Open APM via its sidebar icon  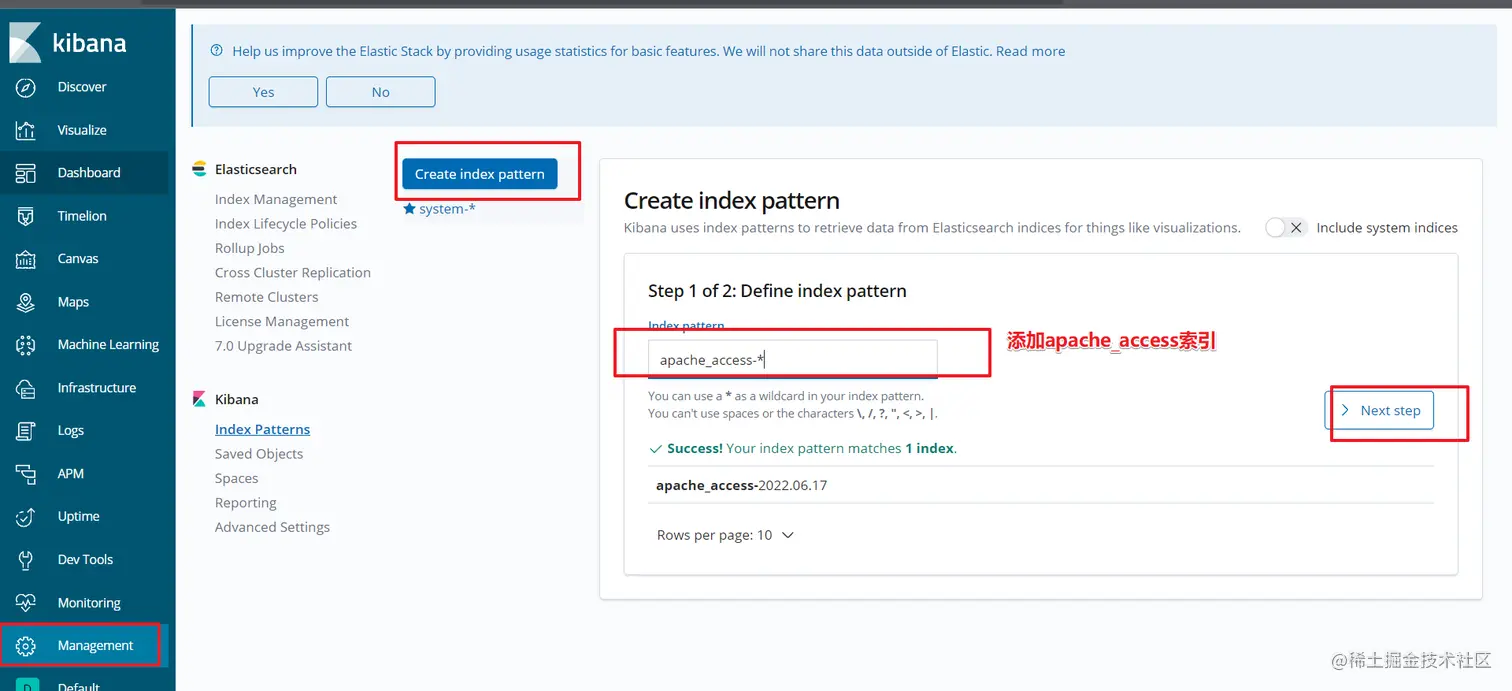pyautogui.click(x=26, y=474)
